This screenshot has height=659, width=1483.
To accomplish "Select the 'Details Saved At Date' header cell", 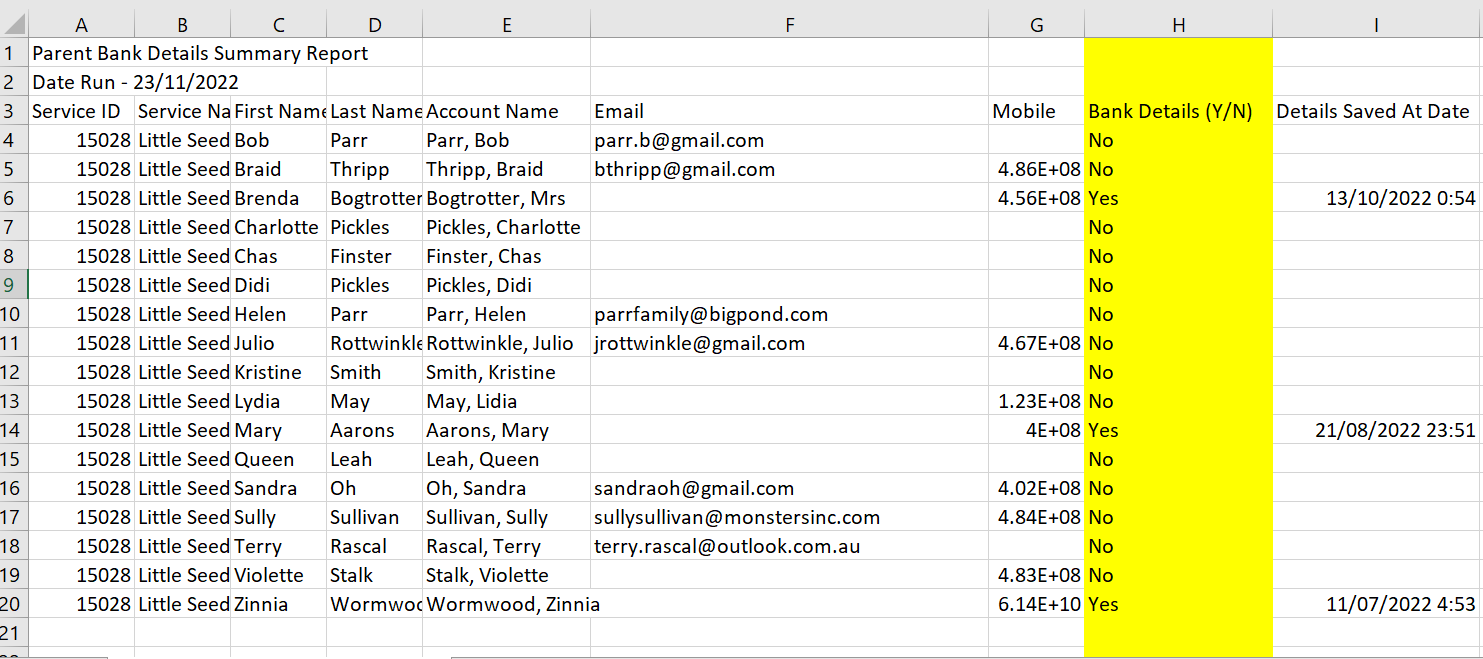I will click(x=1373, y=111).
